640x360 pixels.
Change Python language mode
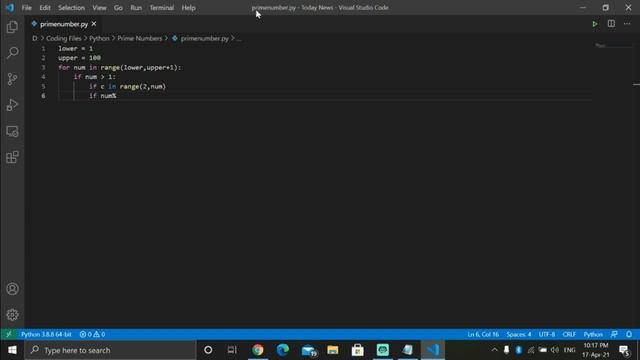pos(593,334)
